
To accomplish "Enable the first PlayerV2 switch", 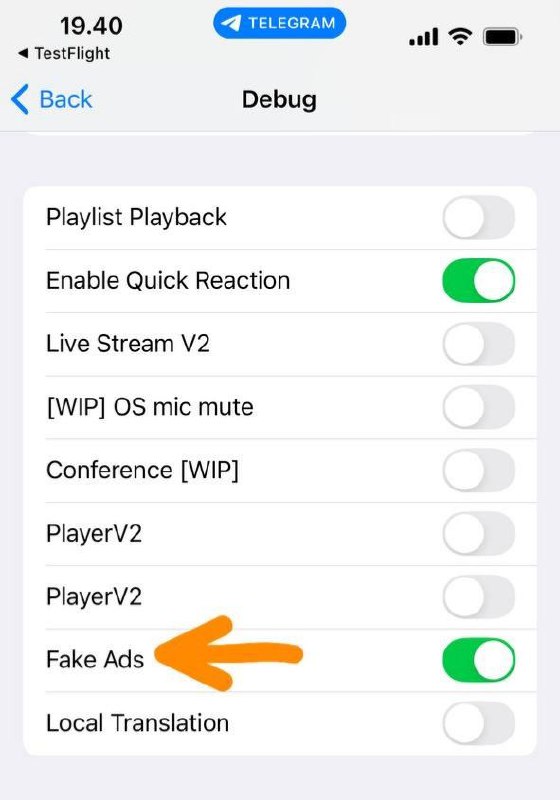I will point(478,534).
